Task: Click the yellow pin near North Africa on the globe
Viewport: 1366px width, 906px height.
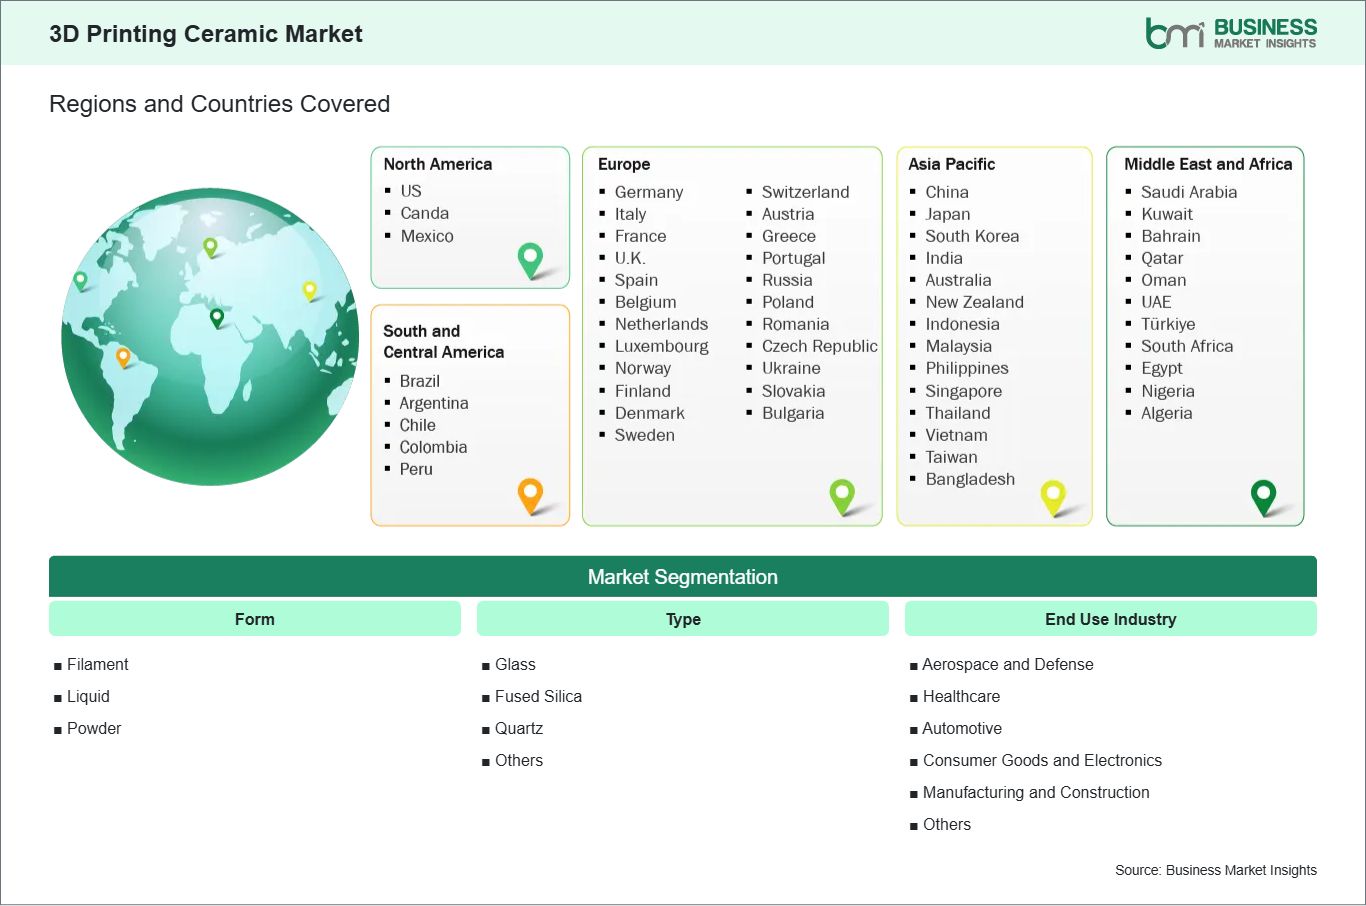Action: [x=309, y=291]
